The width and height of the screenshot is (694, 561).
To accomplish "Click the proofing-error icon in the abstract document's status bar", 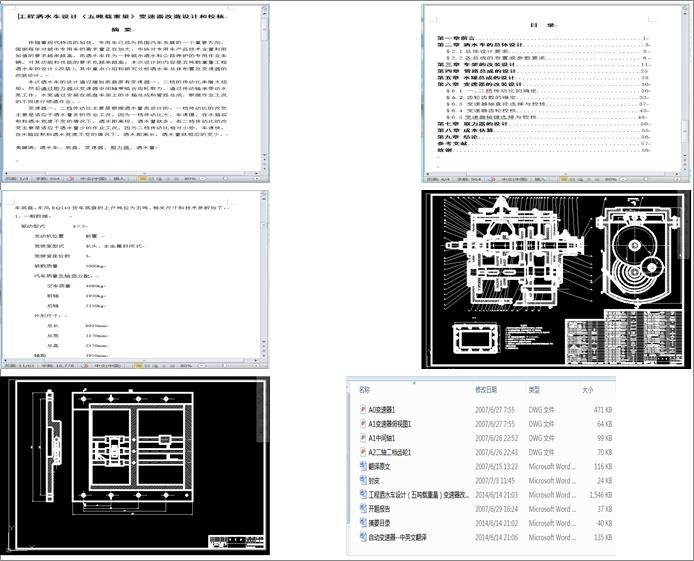I will click(71, 179).
